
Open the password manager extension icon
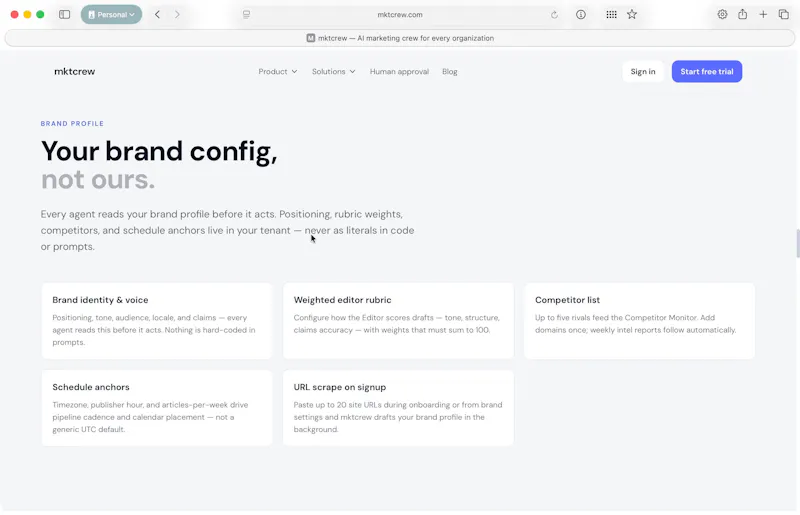point(581,14)
